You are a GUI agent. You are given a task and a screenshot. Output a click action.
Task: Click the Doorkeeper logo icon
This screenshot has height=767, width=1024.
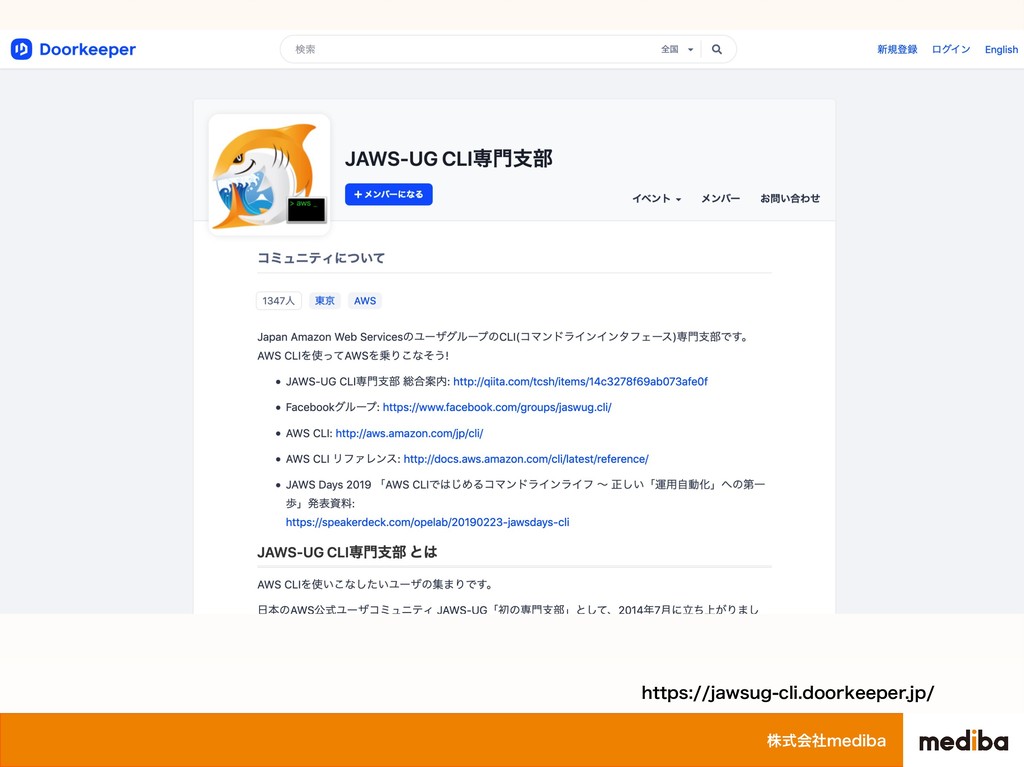[x=22, y=49]
